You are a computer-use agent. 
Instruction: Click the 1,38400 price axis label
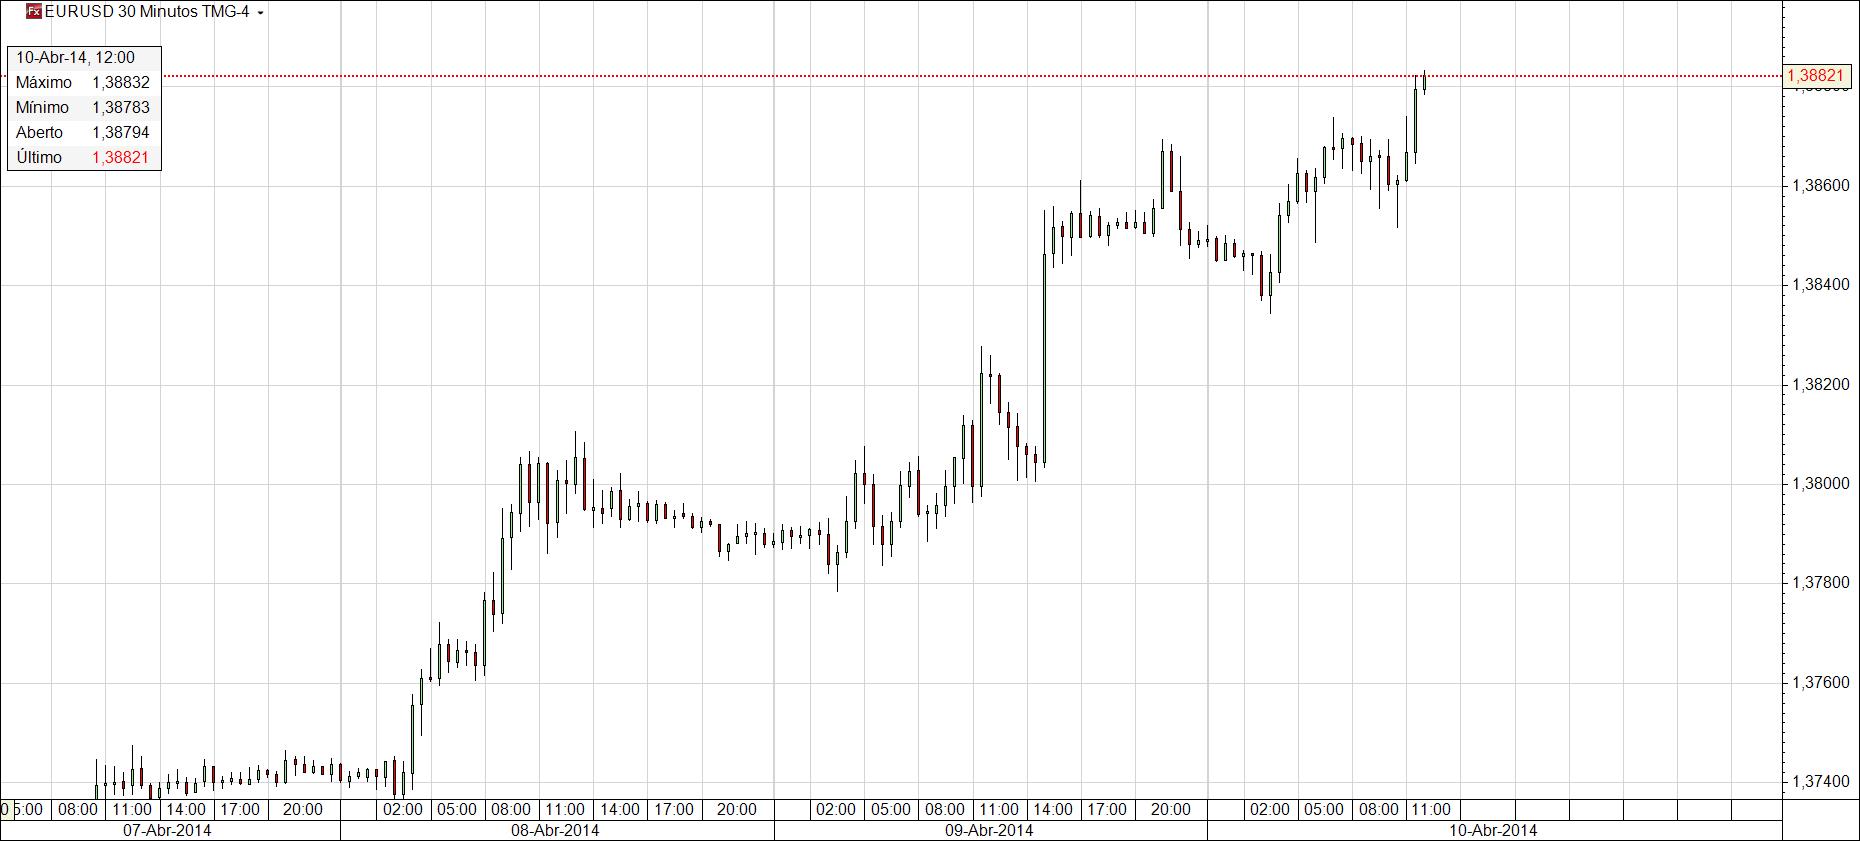[1820, 285]
